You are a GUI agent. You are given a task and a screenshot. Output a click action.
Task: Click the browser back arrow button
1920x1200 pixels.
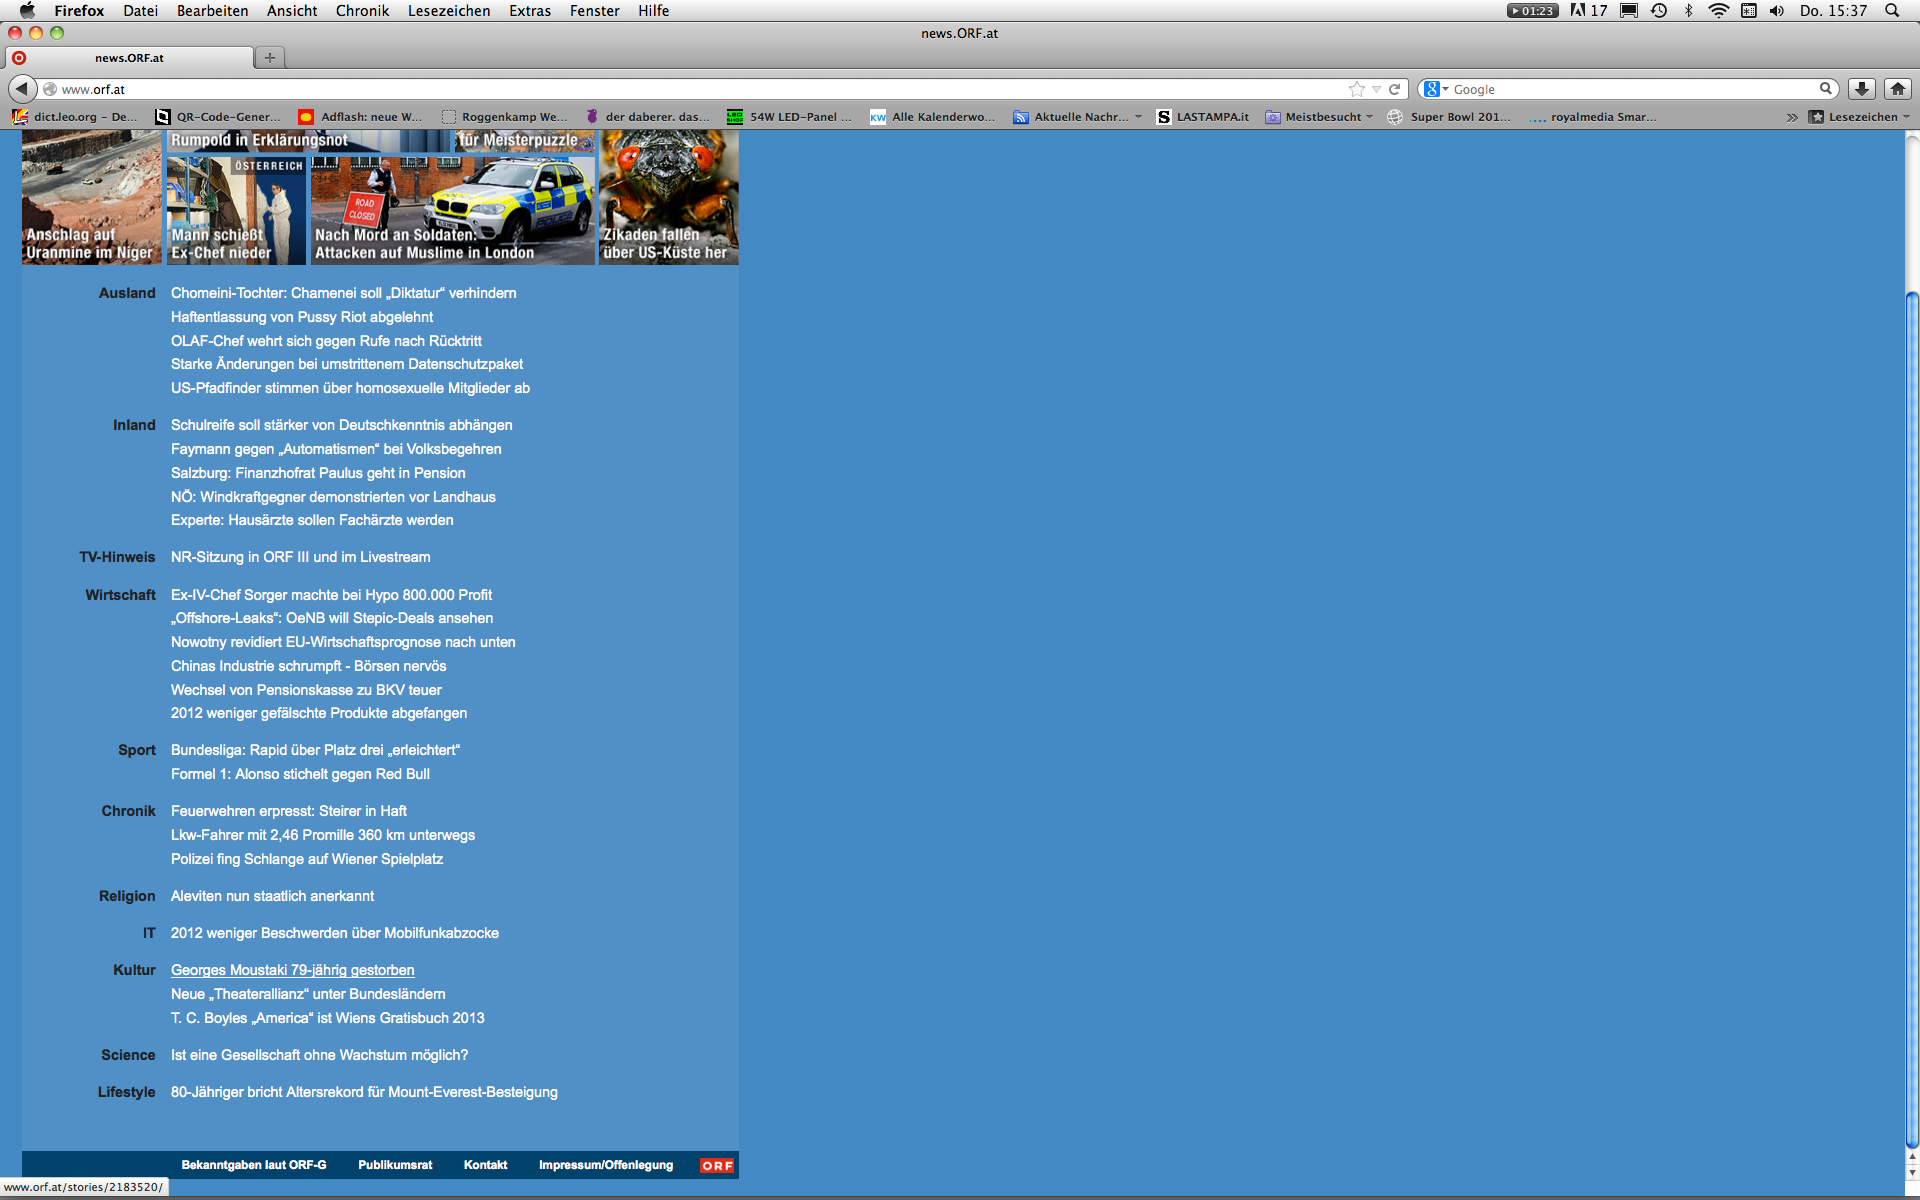click(x=22, y=89)
